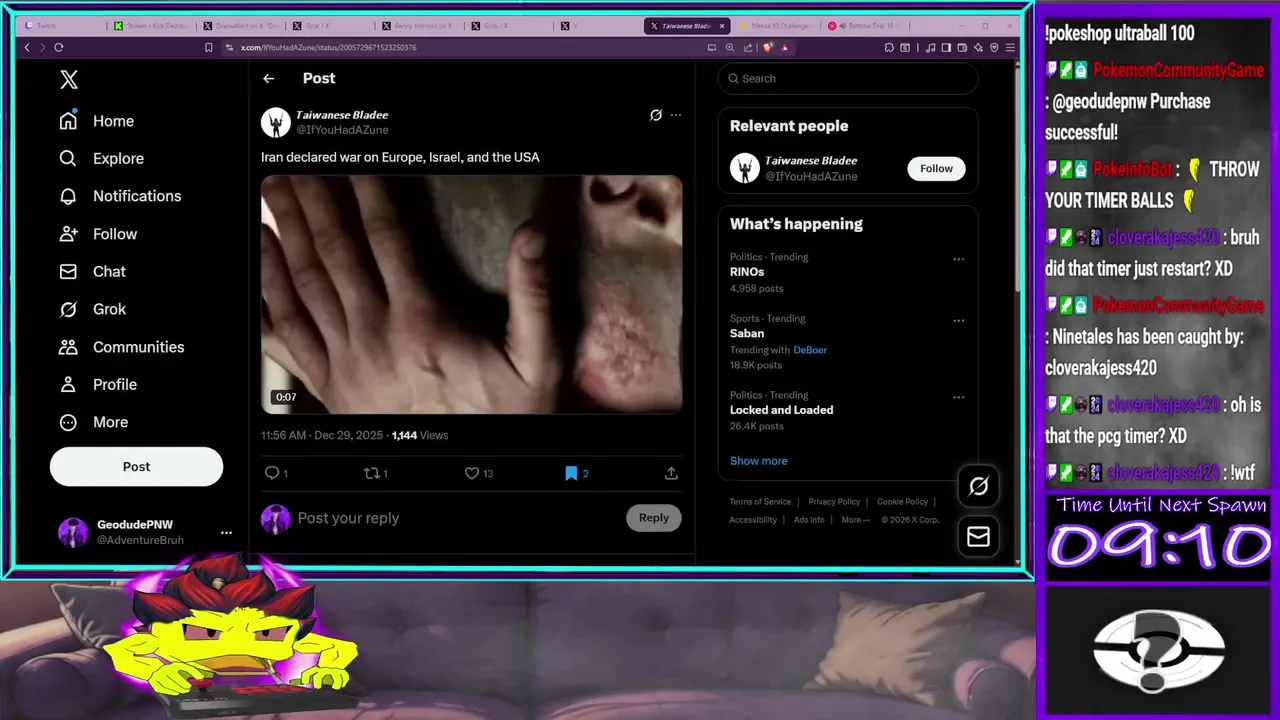Open Chat in the sidebar
Viewport: 1280px width, 720px height.
92,271
